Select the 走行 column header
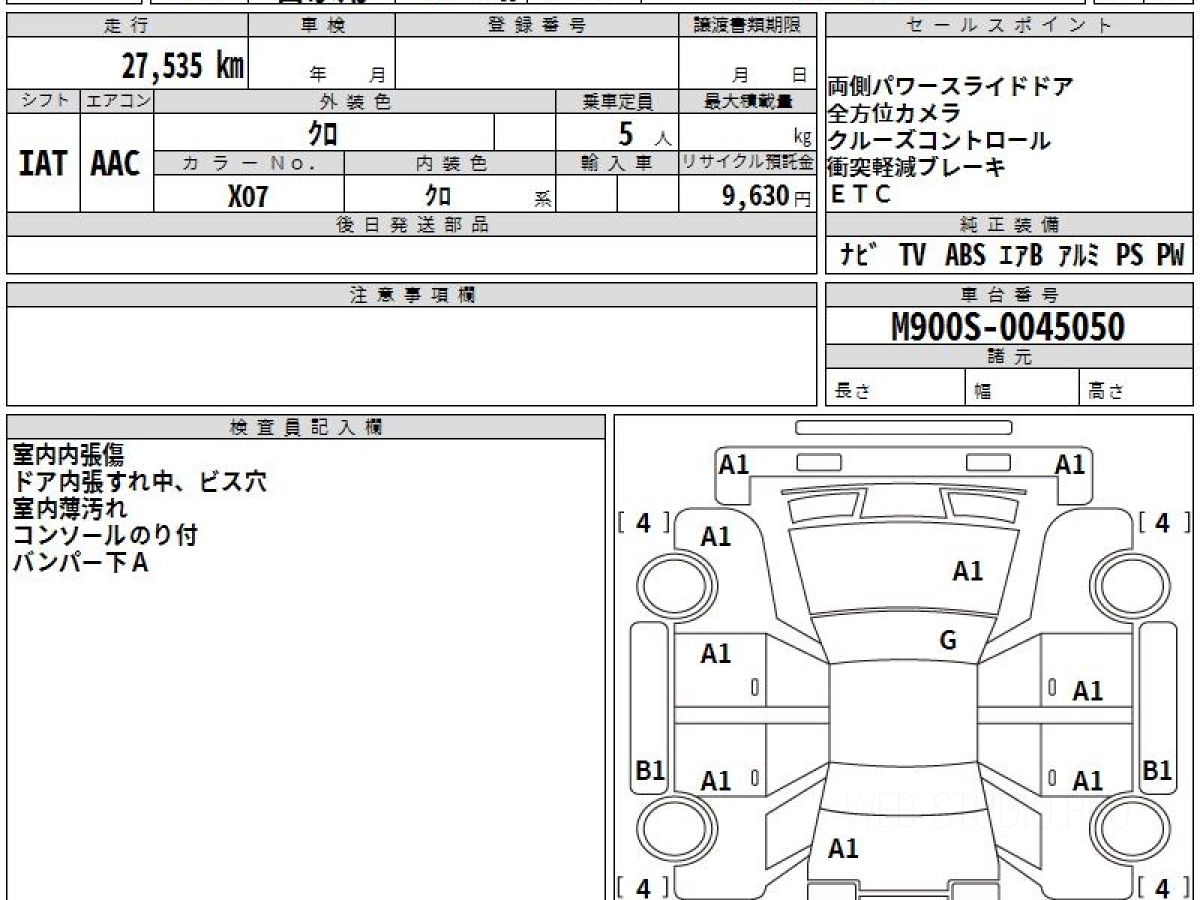Image resolution: width=1200 pixels, height=900 pixels. [x=126, y=26]
